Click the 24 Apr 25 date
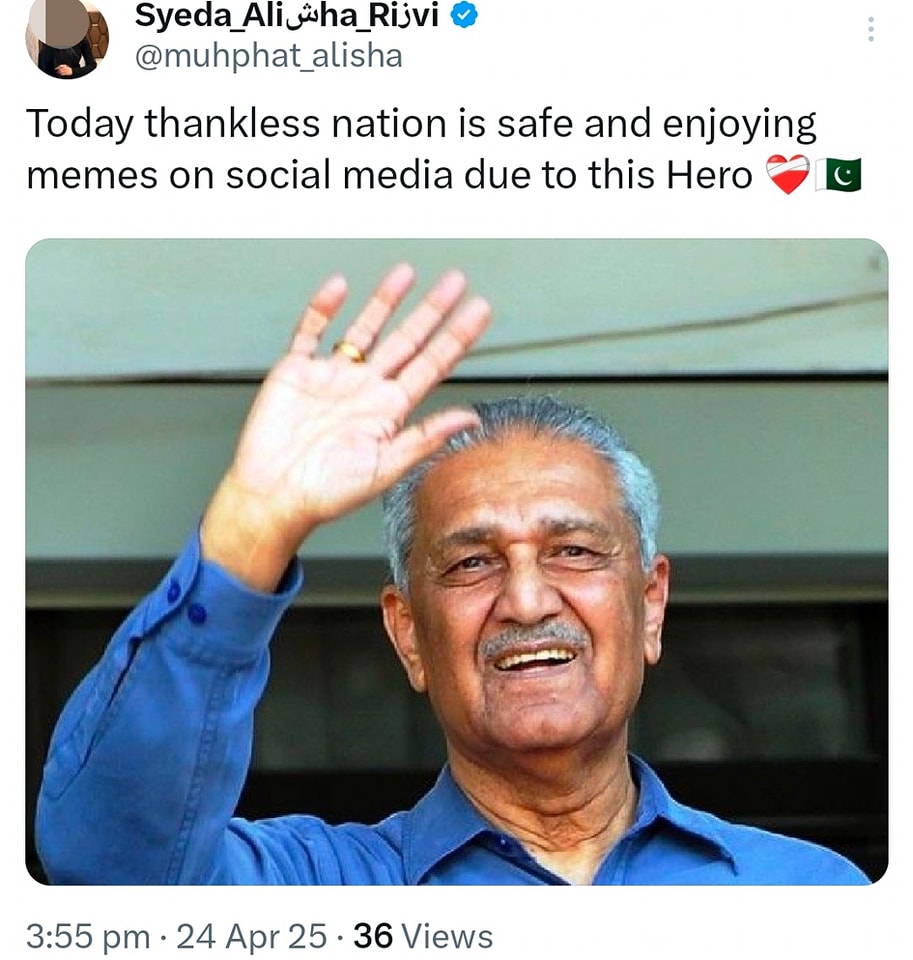 pyautogui.click(x=252, y=937)
